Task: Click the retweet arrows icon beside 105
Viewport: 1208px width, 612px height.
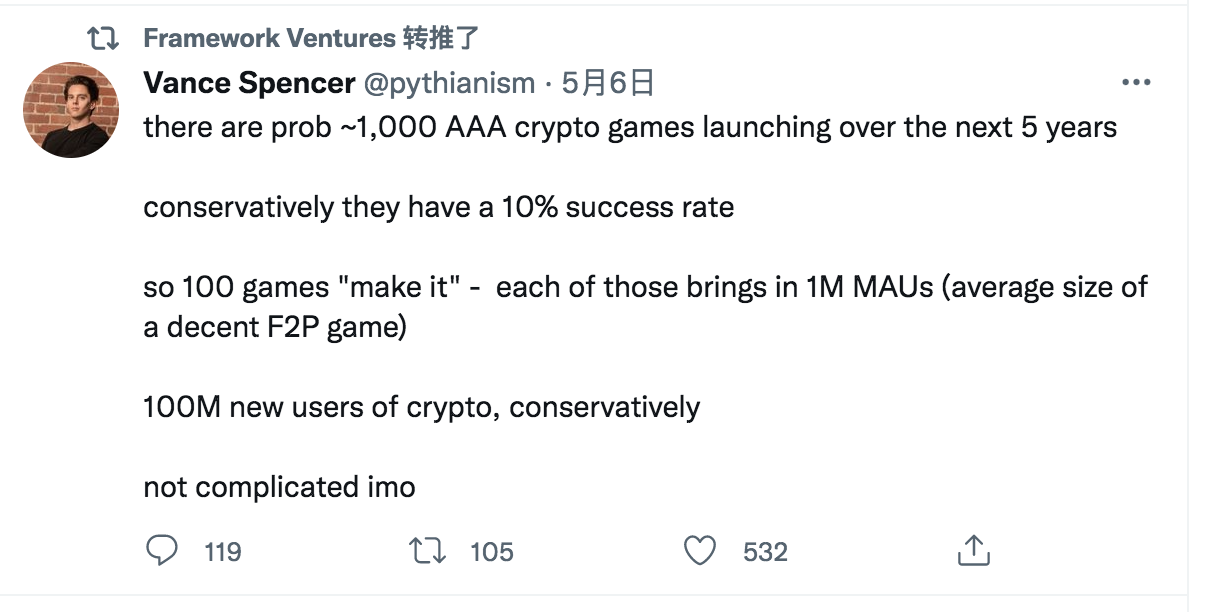Action: (x=428, y=550)
